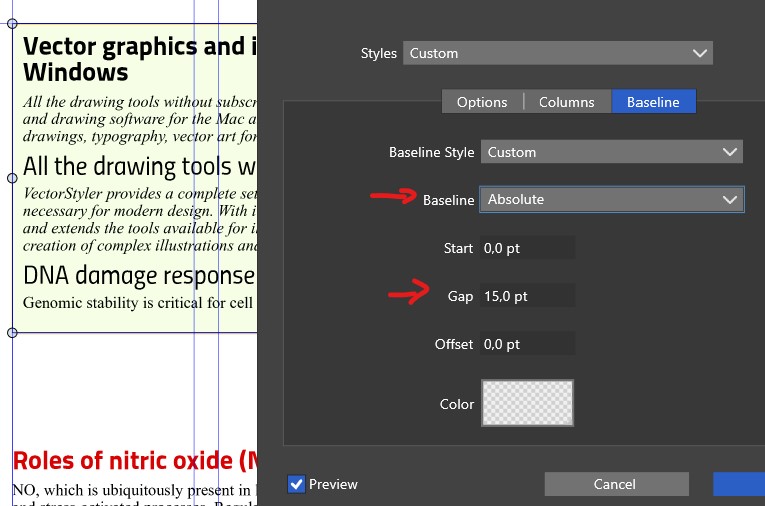Screen dimensions: 765x506
Task: Expand the Baseline Style dropdown
Action: (611, 152)
